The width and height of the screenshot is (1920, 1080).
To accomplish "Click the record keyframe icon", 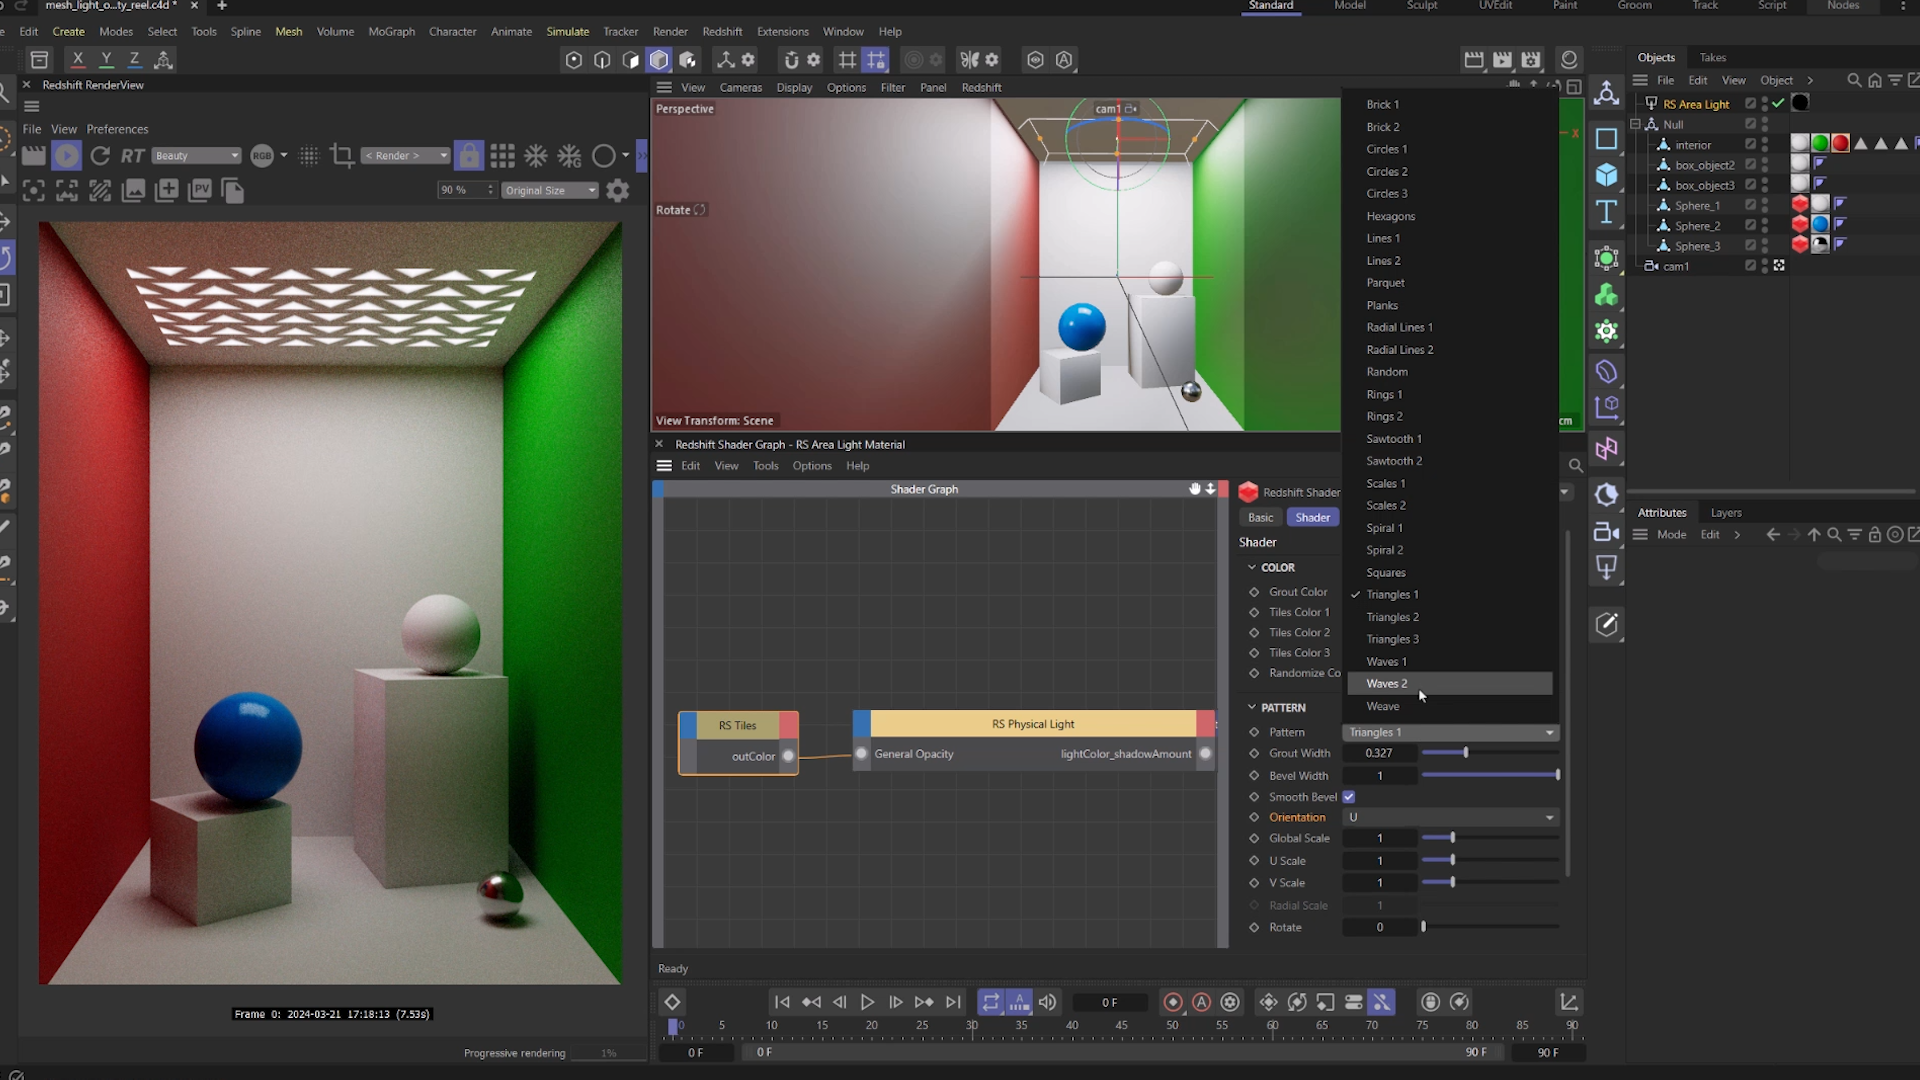I will (x=1173, y=1002).
